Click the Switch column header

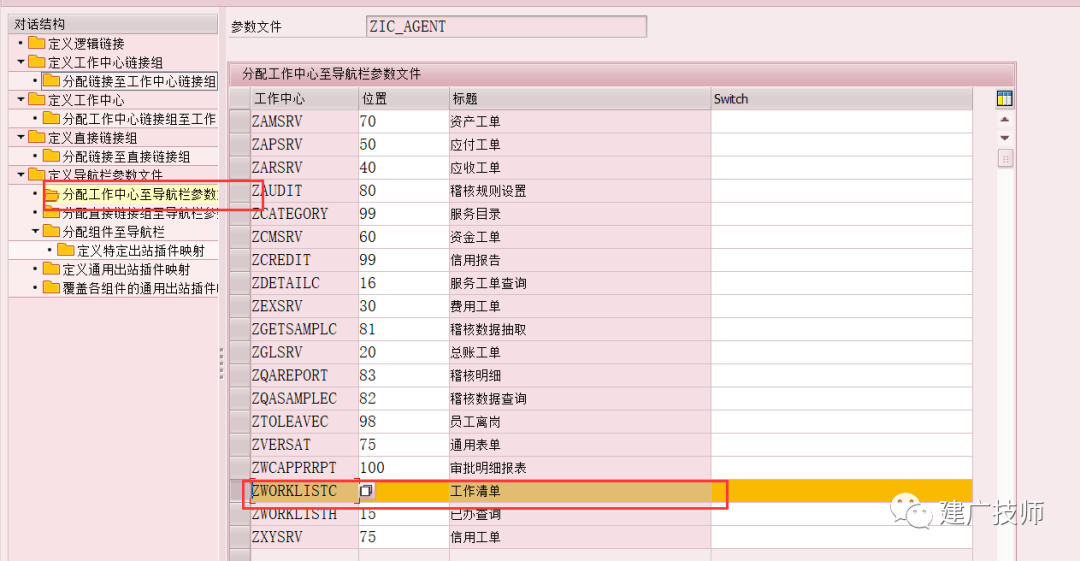[842, 99]
